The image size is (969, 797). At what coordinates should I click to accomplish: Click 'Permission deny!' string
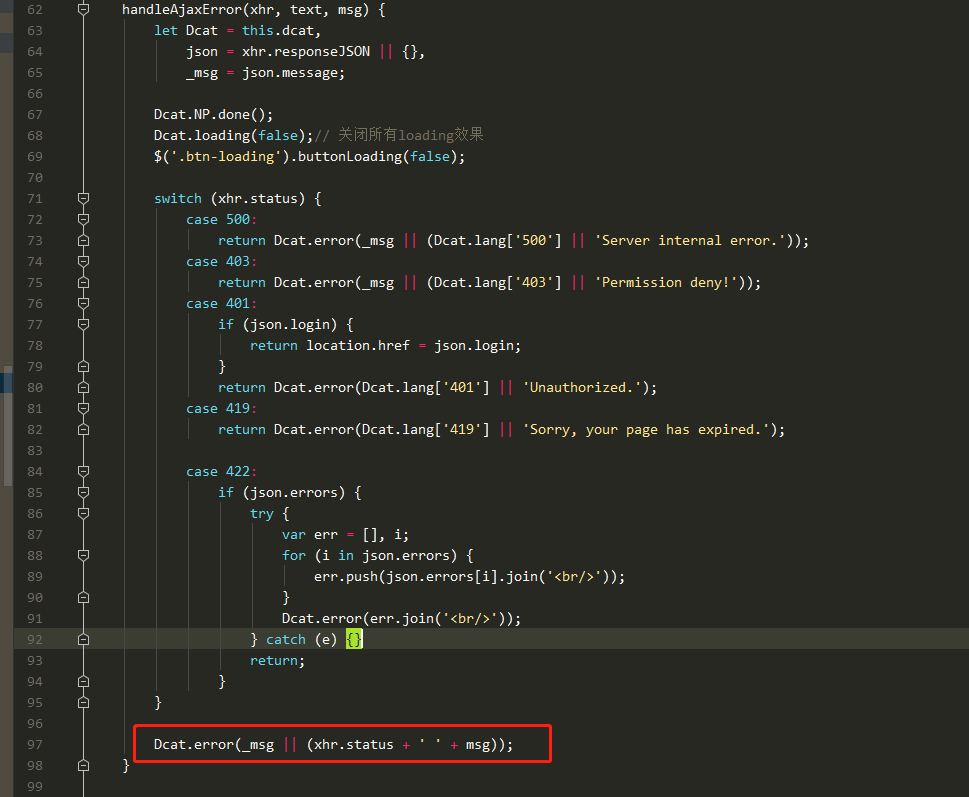pyautogui.click(x=666, y=283)
